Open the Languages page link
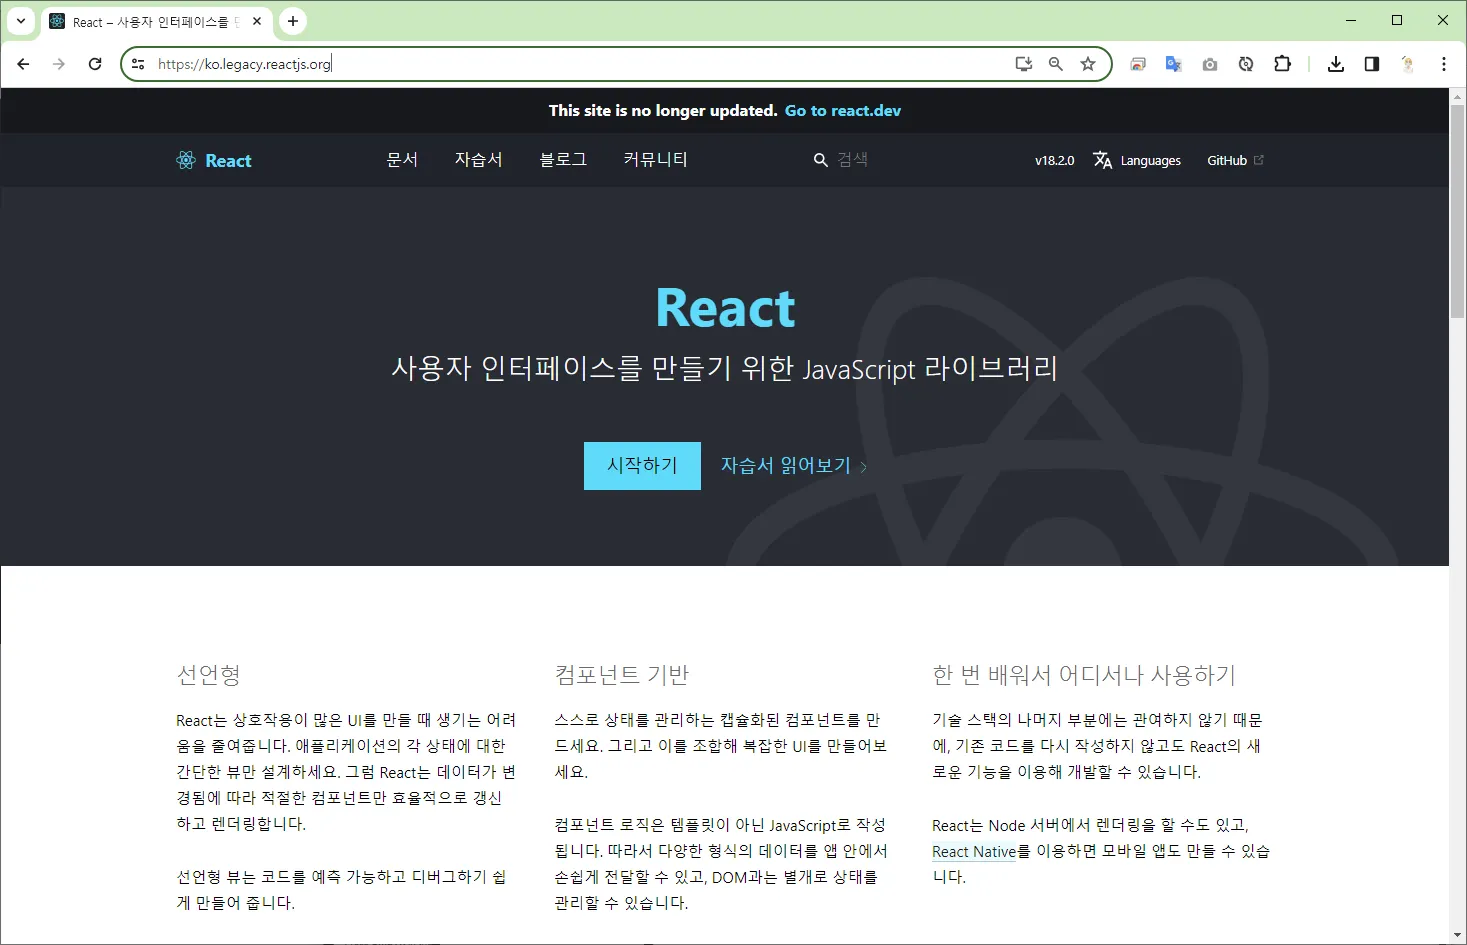Screen dimensions: 1467x945 coord(1150,161)
